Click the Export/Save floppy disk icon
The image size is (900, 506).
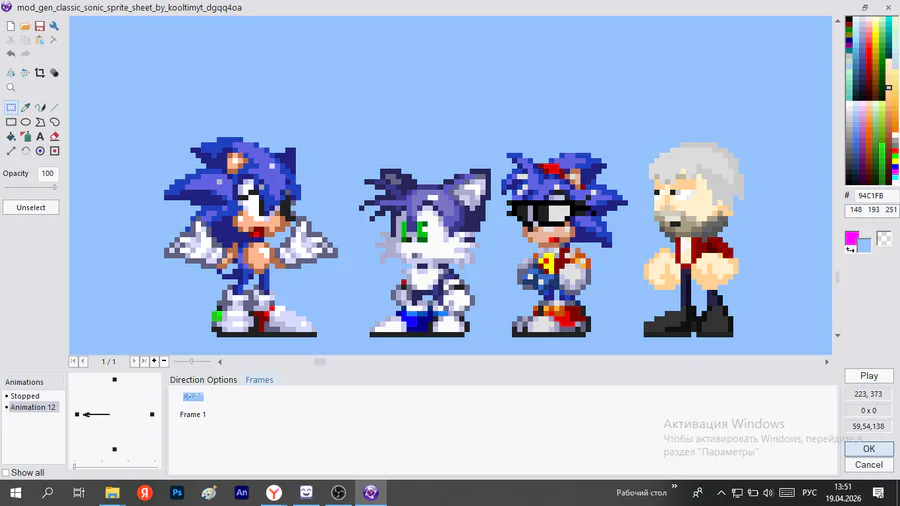click(x=40, y=26)
